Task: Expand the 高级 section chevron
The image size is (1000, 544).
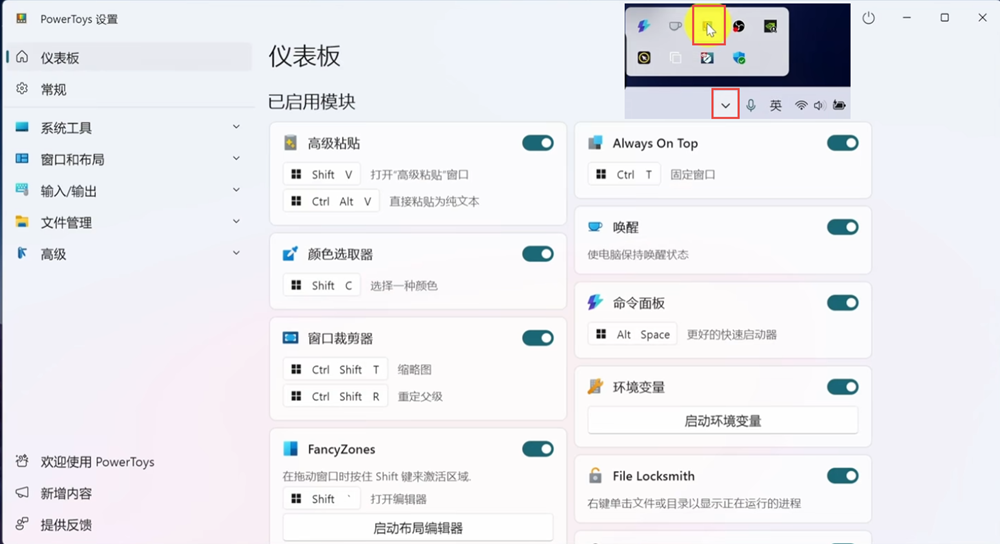Action: [236, 253]
